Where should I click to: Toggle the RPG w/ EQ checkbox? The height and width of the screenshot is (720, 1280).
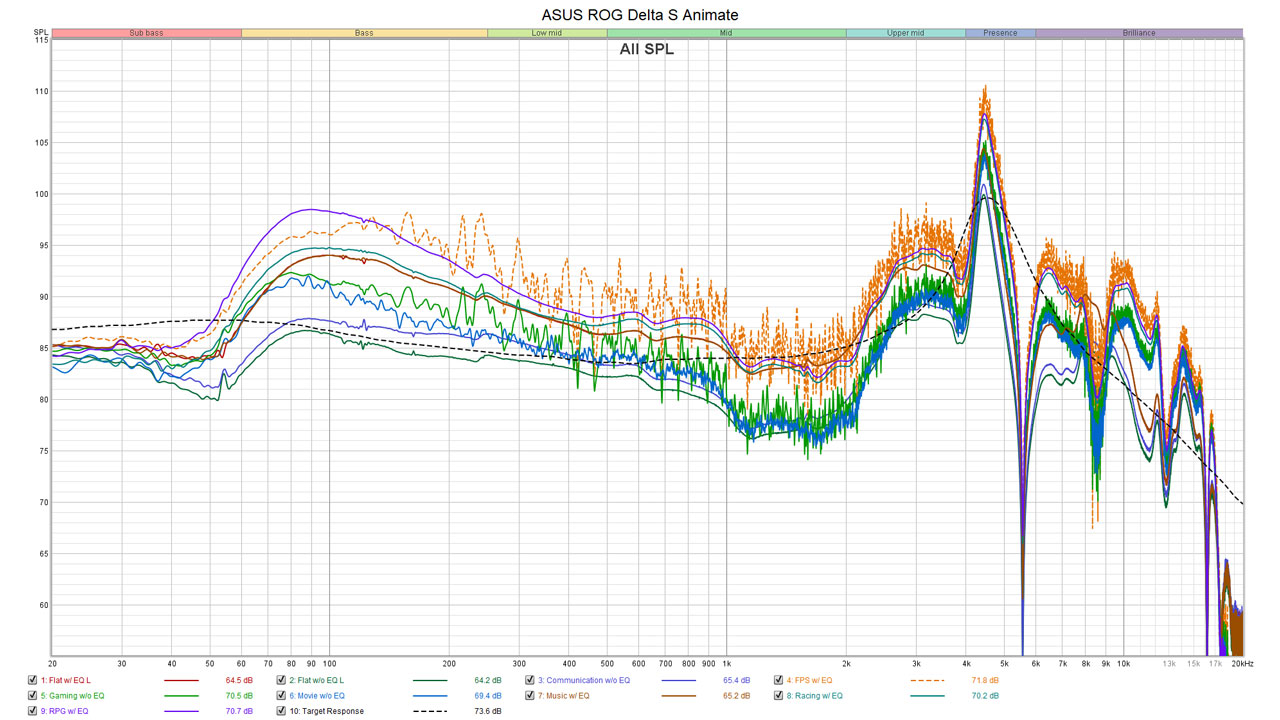click(x=33, y=711)
